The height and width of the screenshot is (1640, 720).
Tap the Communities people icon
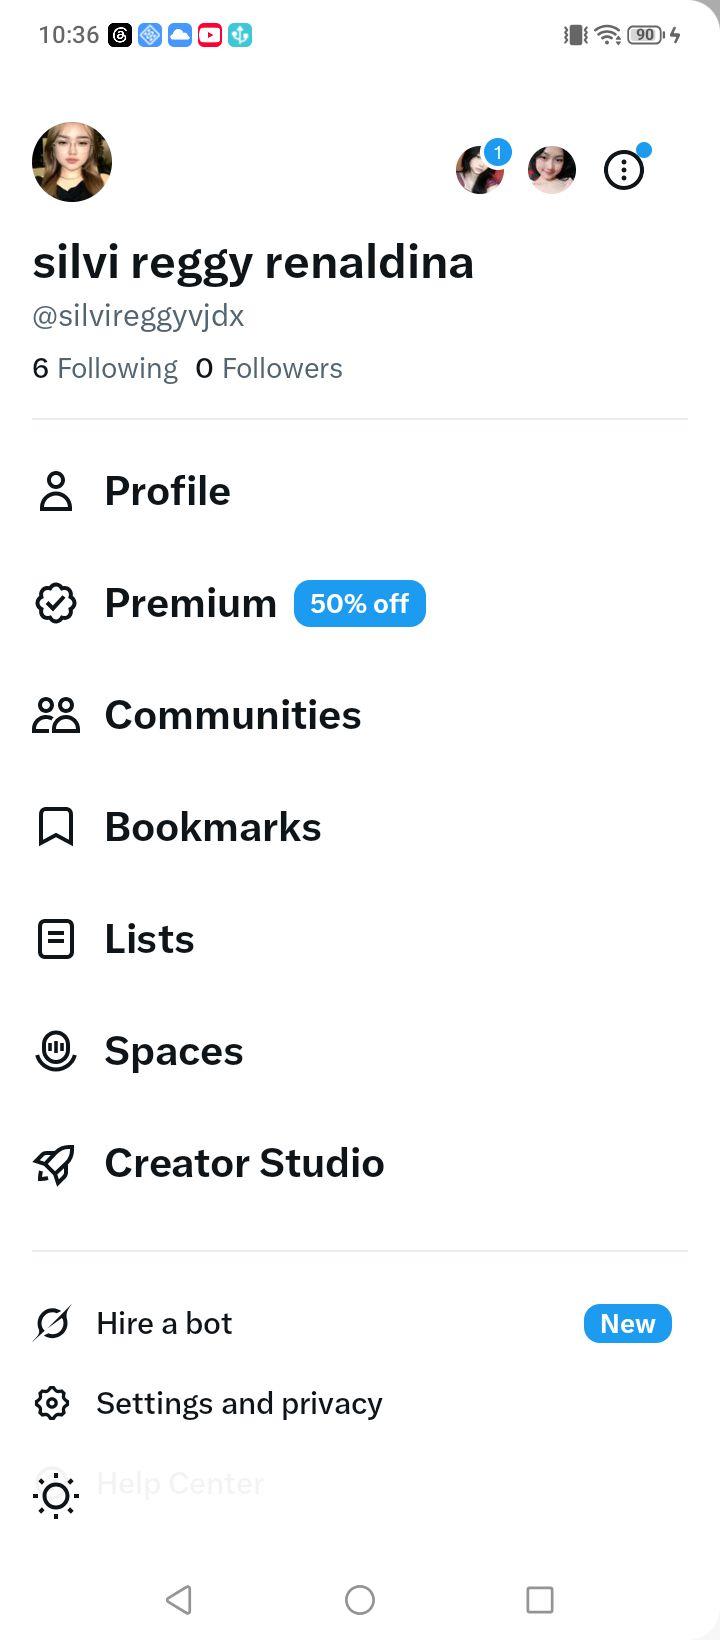click(x=56, y=715)
